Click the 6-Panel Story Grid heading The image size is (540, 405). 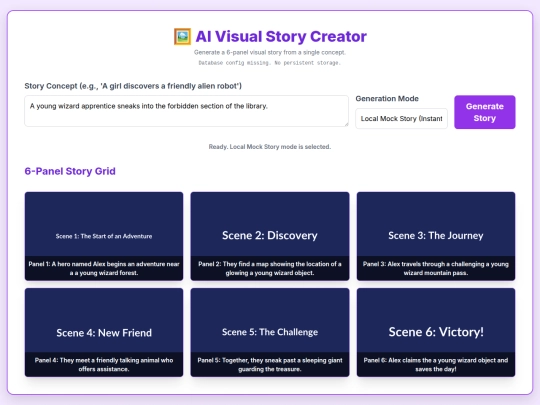[x=70, y=171]
